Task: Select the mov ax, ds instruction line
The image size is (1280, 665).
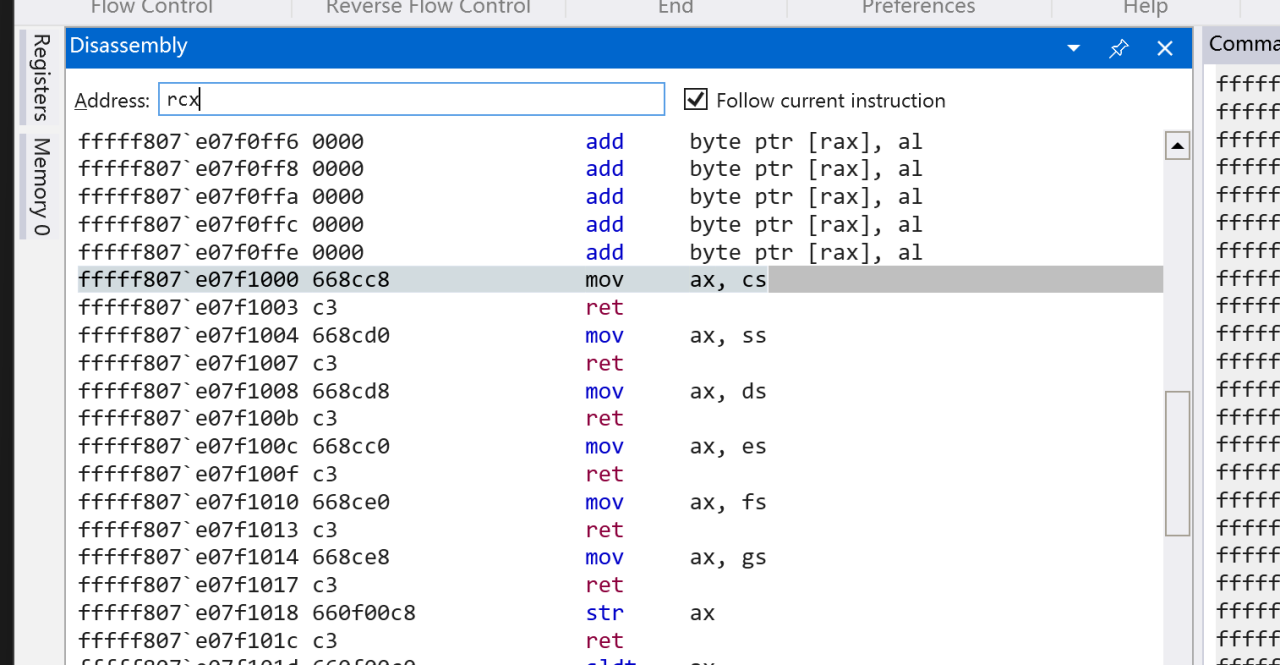Action: pyautogui.click(x=420, y=391)
